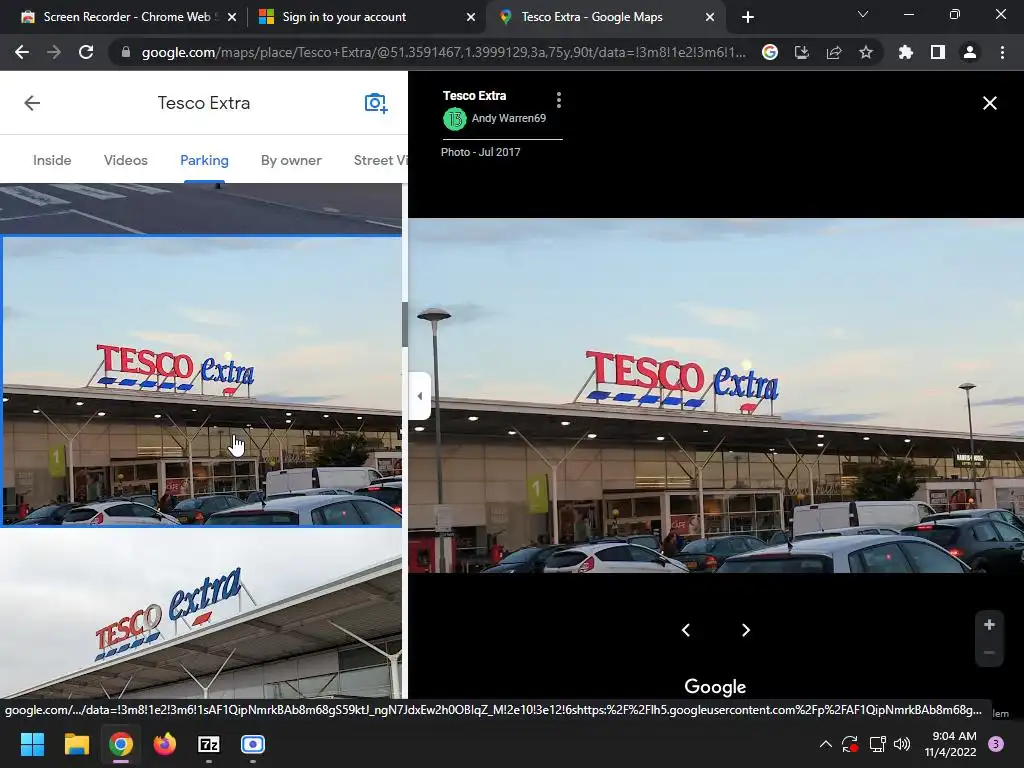Open Chrome profile icon
This screenshot has height=768, width=1024.
coord(970,52)
